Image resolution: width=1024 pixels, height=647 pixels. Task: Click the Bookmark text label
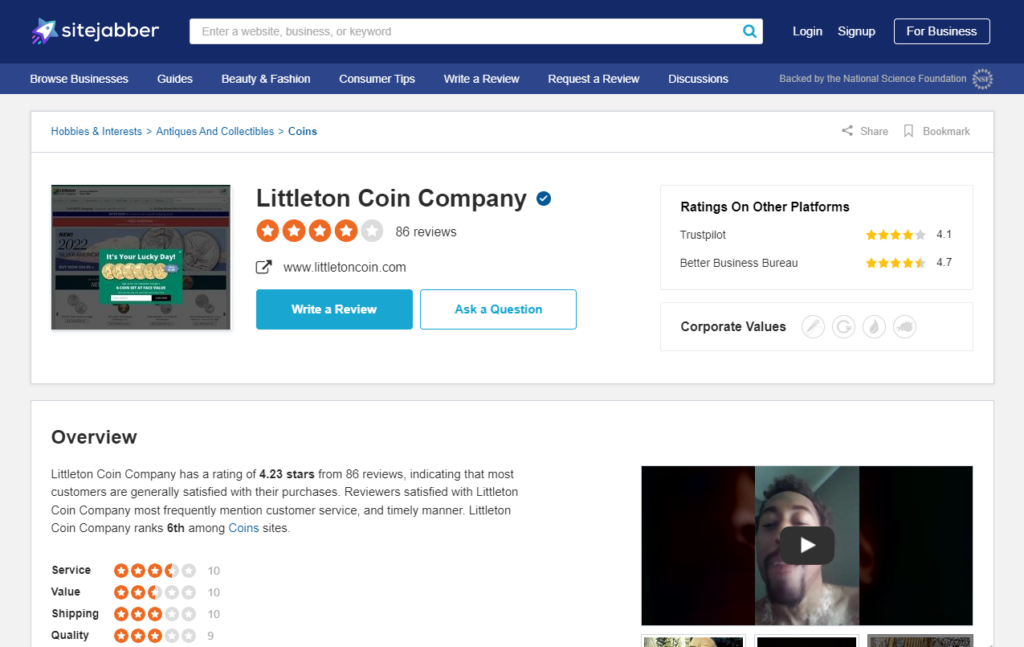tap(946, 131)
